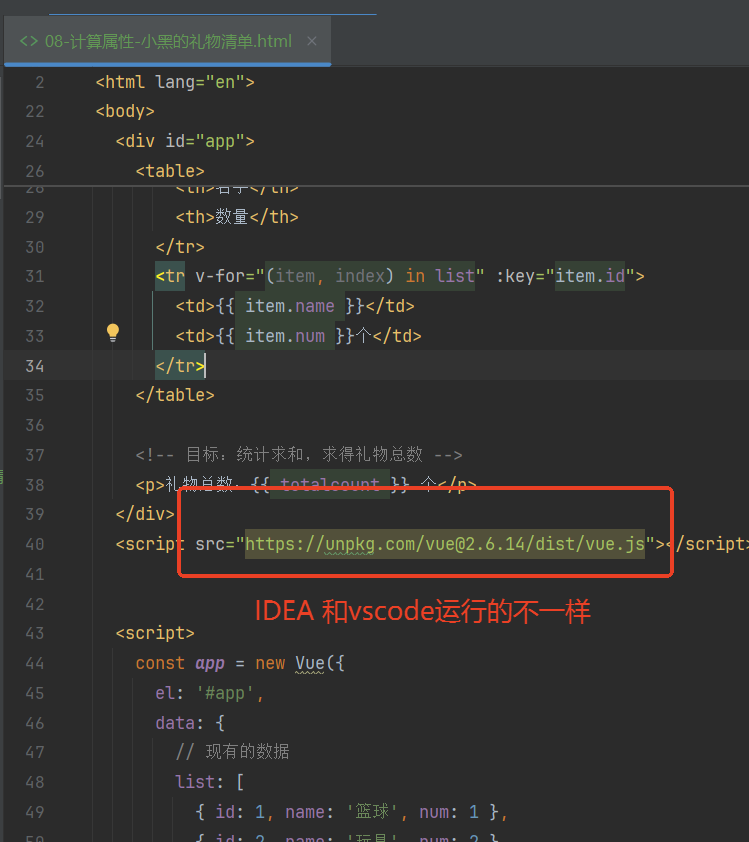Viewport: 749px width, 842px height.
Task: Open the 08-计算属性-小黑的礼物清单.html editor tab
Action: point(168,41)
